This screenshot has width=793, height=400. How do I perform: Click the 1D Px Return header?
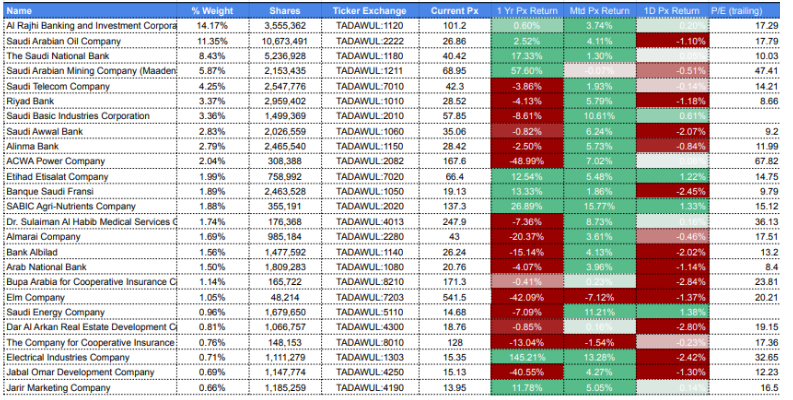672,11
